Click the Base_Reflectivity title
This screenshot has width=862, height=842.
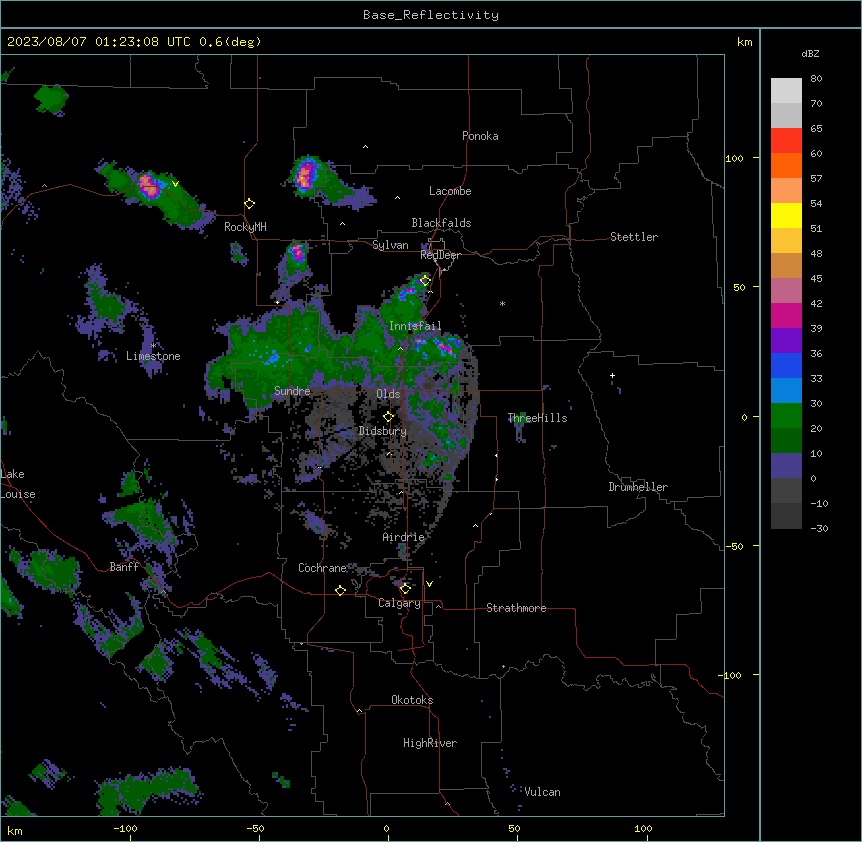point(431,15)
